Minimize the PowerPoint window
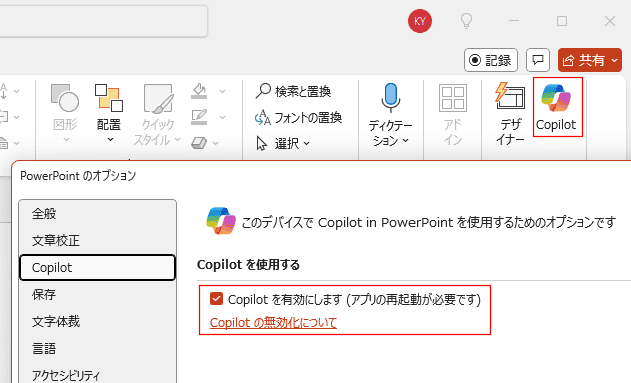631x383 pixels. point(514,21)
